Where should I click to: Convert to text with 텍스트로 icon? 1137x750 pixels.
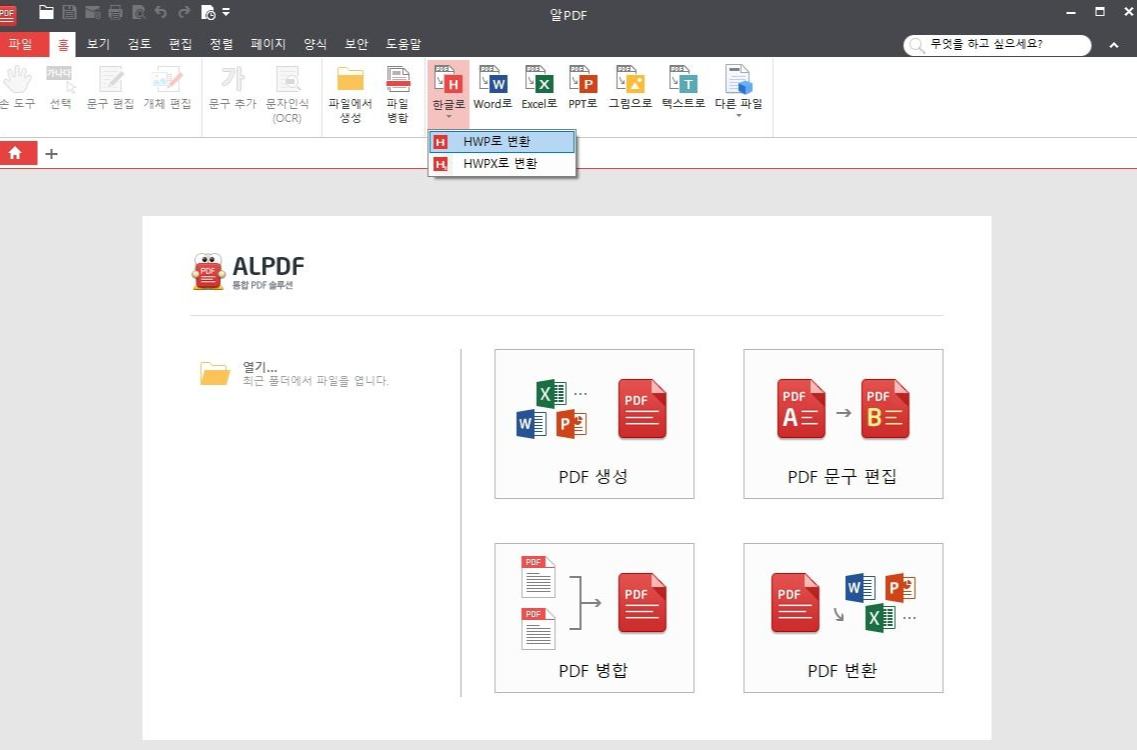(683, 88)
